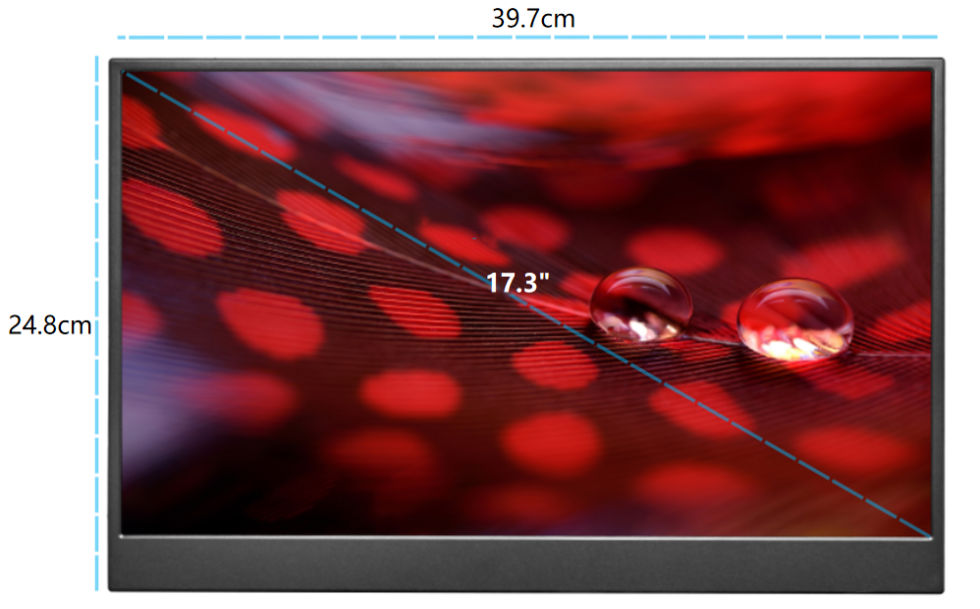
Task: Click the 39.7cm width label
Action: click(533, 17)
